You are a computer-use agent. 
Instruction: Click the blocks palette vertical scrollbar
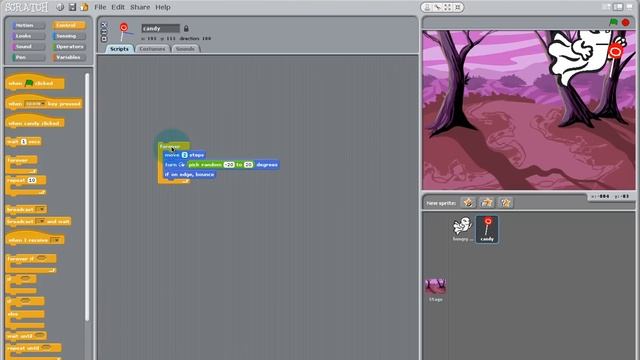click(87, 198)
